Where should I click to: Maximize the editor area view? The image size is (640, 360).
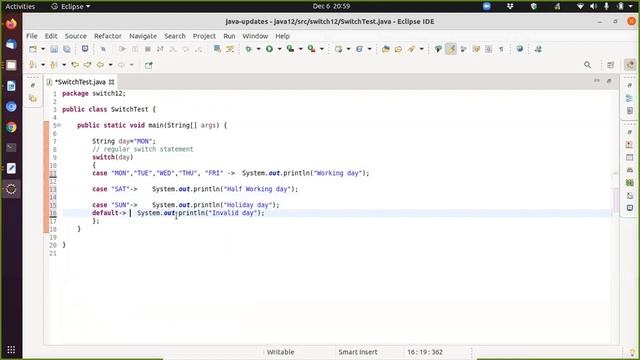(609, 80)
